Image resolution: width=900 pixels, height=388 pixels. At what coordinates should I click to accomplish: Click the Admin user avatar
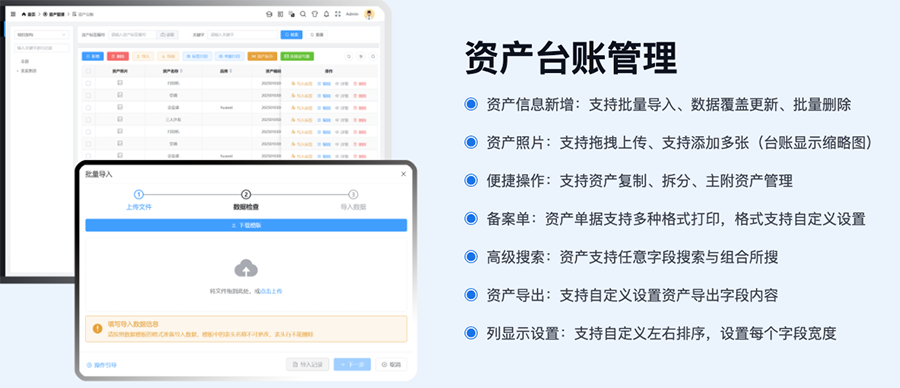click(369, 14)
